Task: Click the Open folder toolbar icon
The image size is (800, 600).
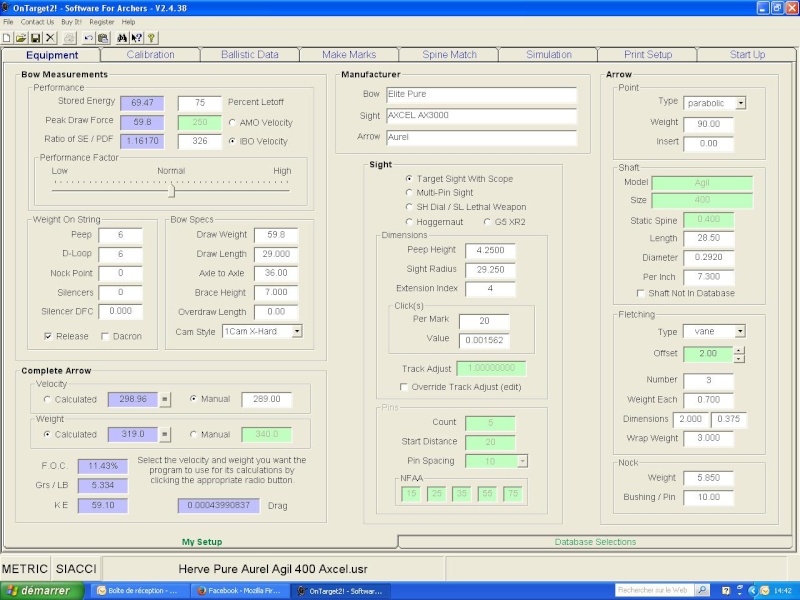Action: pyautogui.click(x=21, y=38)
